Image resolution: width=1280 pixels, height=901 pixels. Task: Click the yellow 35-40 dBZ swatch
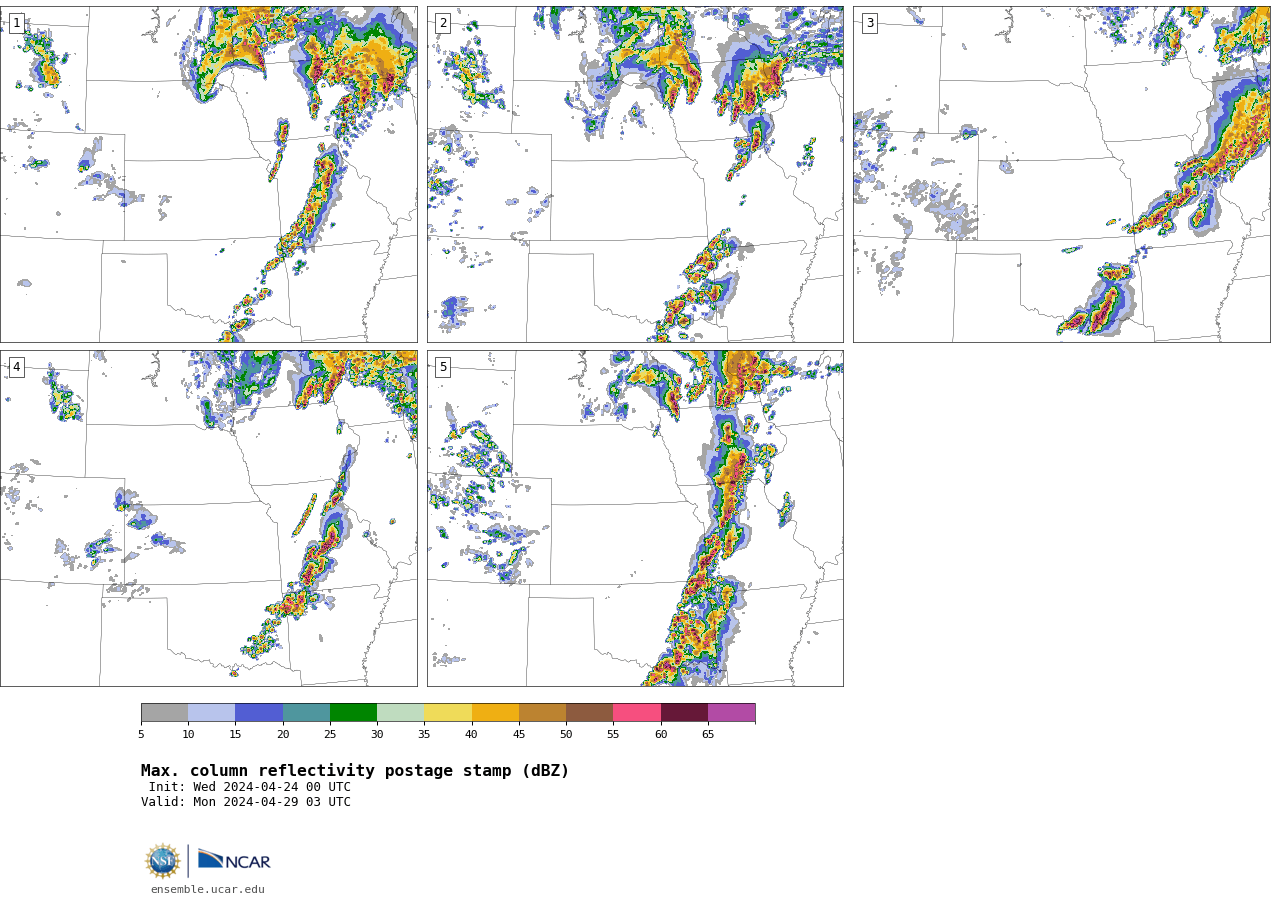point(448,713)
